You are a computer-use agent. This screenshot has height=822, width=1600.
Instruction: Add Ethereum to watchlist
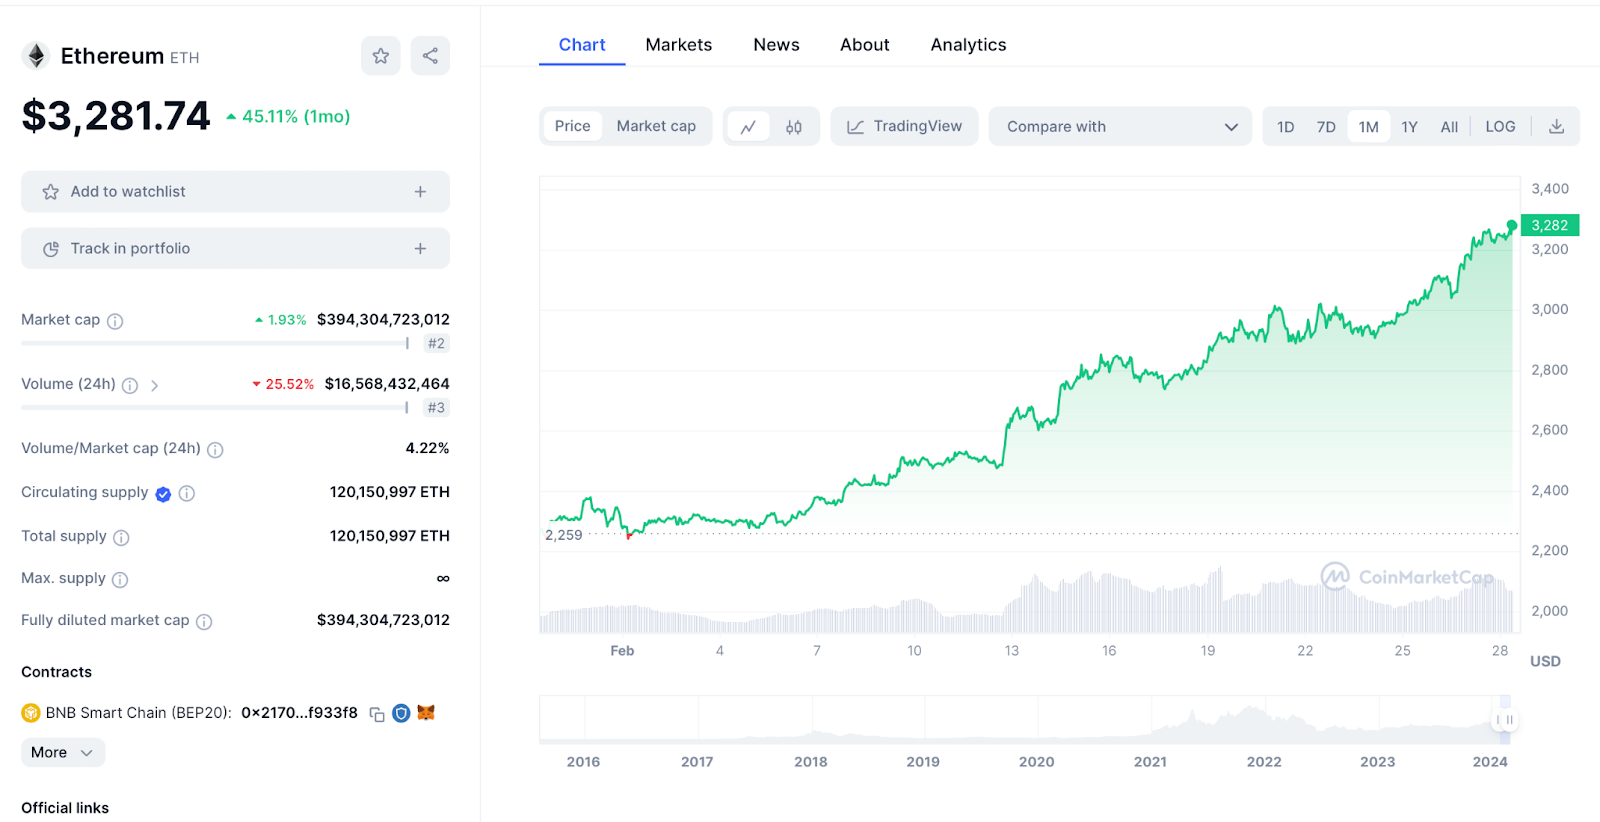coord(235,192)
